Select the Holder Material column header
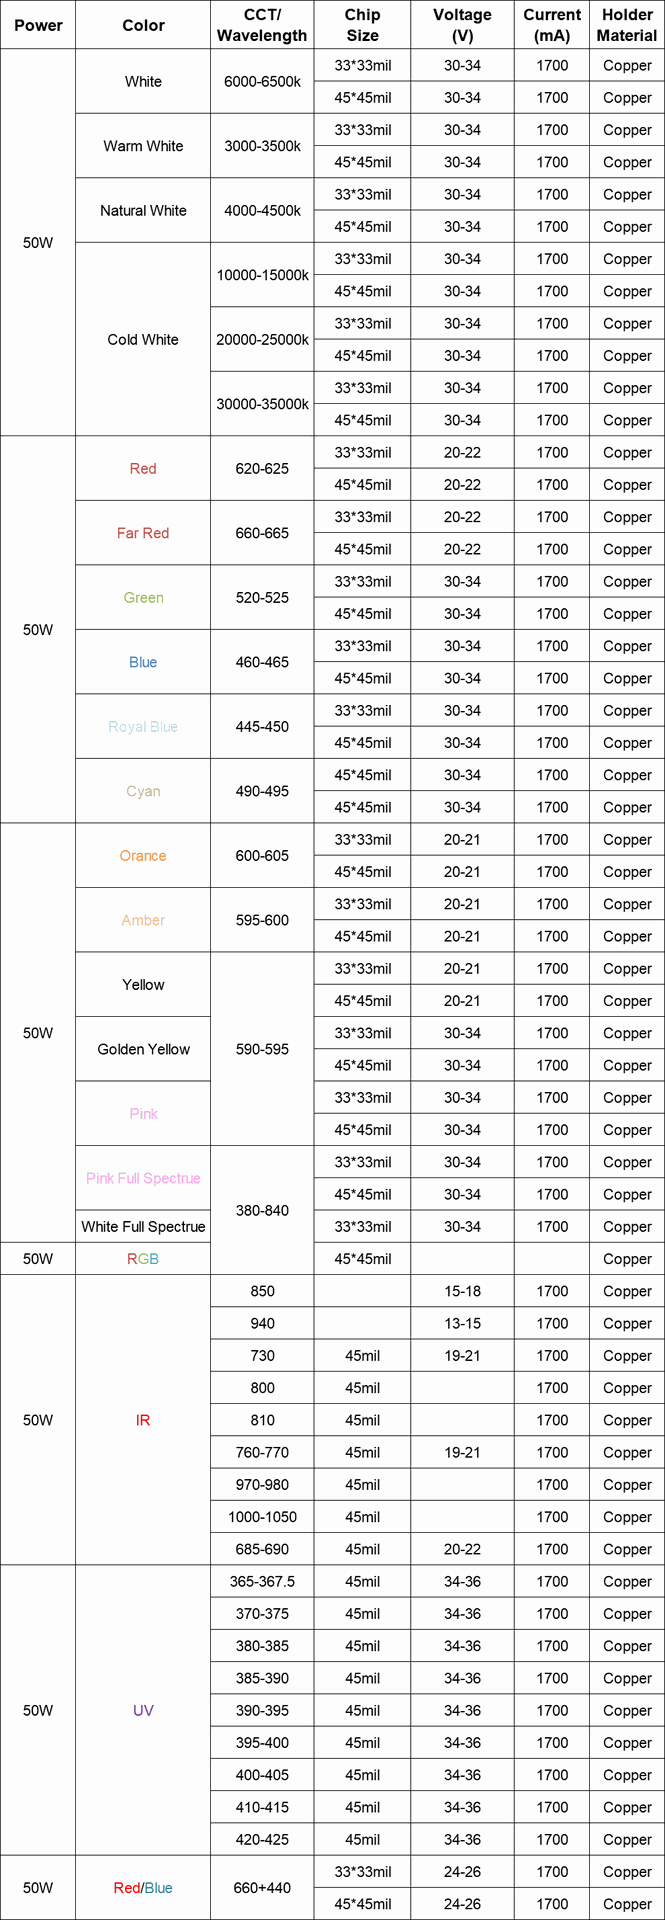This screenshot has width=665, height=1920. click(627, 25)
